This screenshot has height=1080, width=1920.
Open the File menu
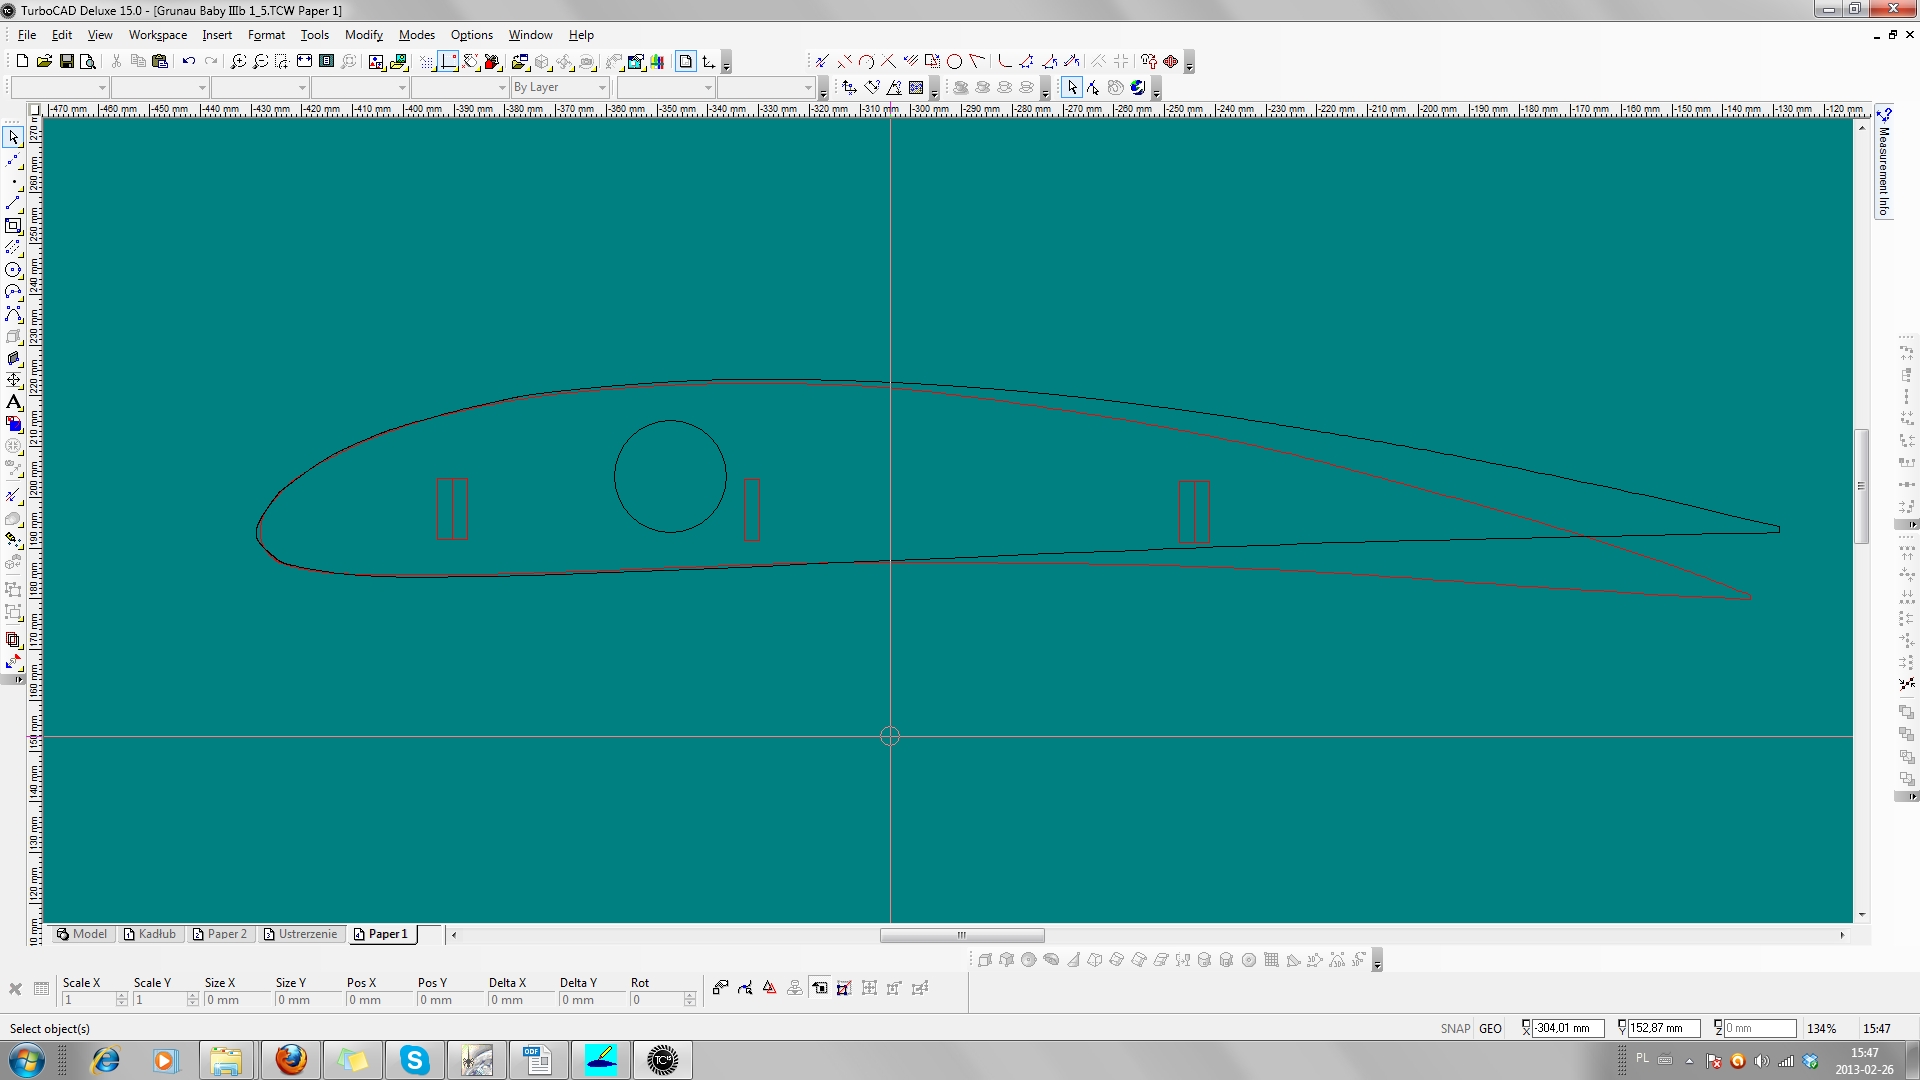pyautogui.click(x=27, y=35)
